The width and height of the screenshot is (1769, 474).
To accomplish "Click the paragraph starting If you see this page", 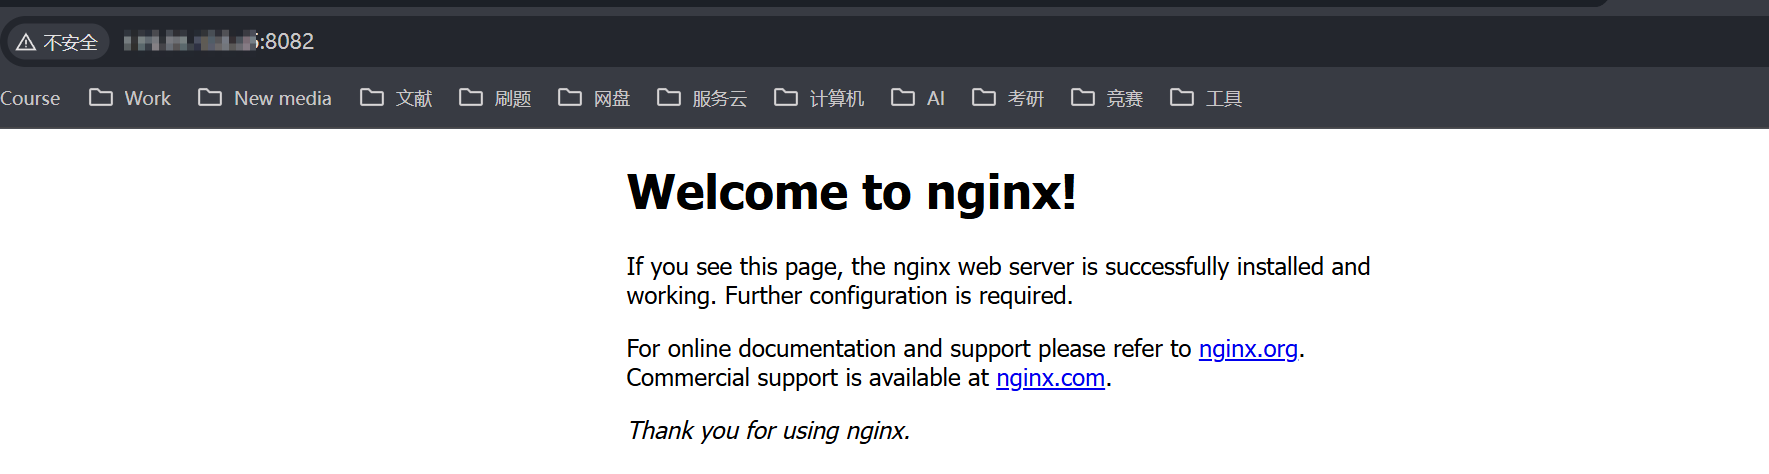I will (x=998, y=281).
